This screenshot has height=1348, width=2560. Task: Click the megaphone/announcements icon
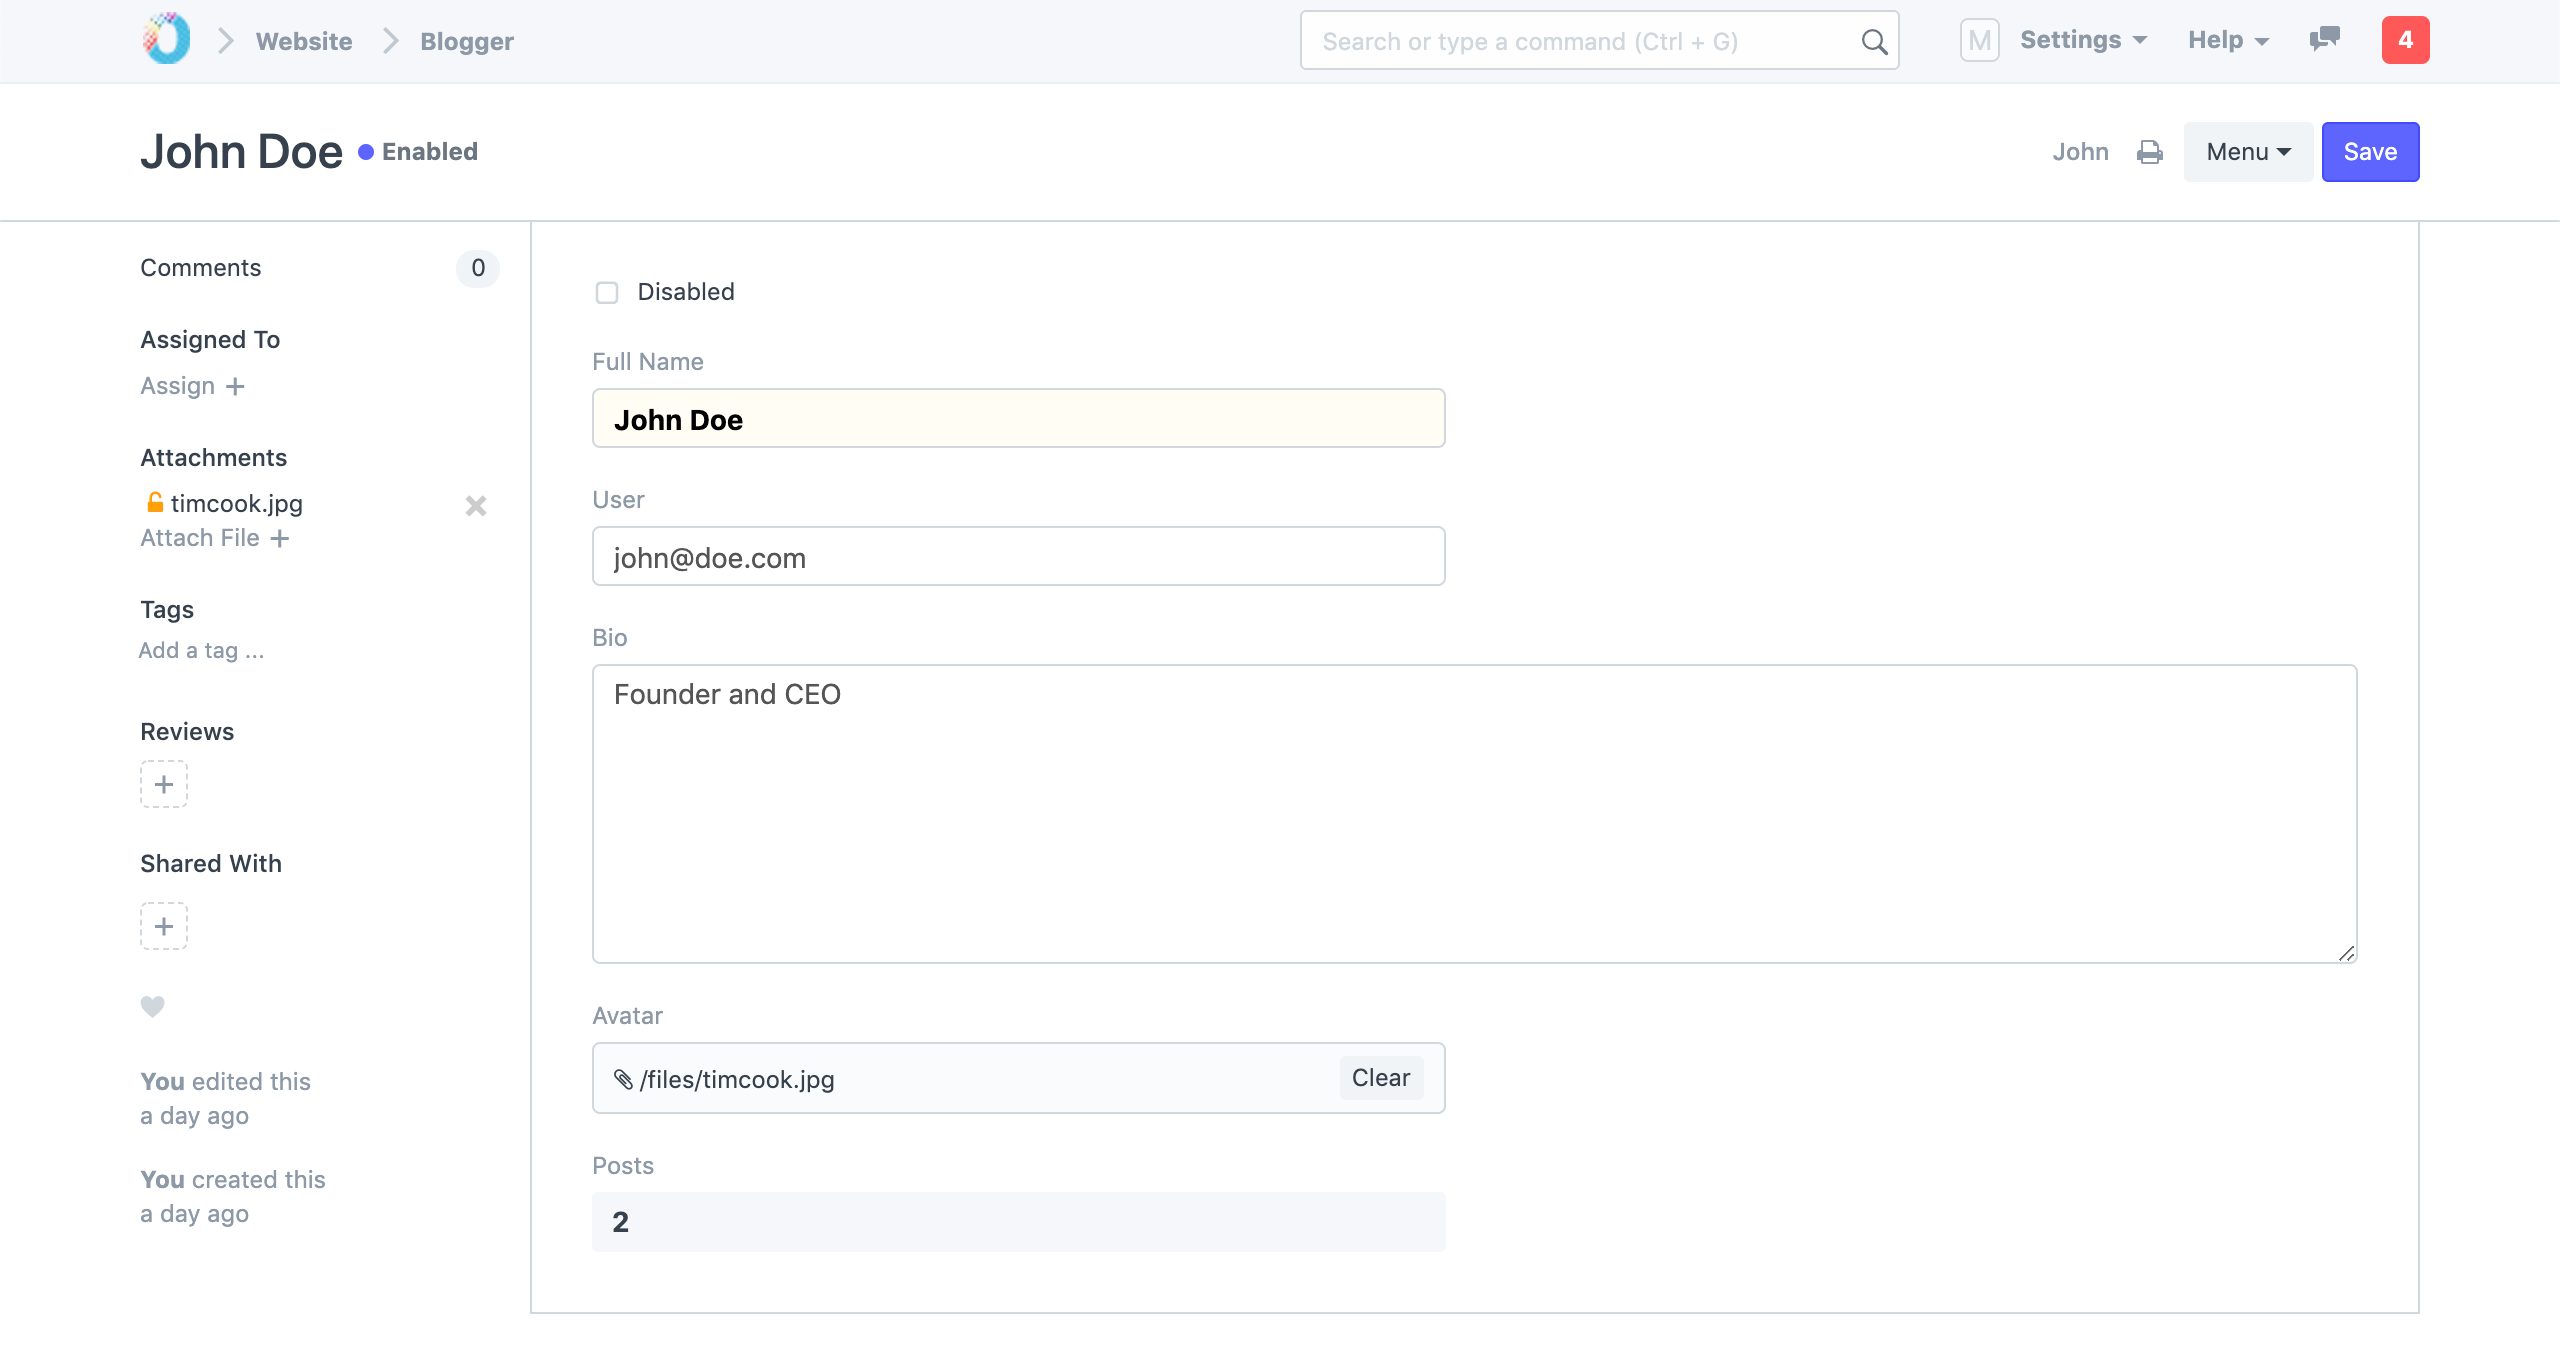(x=2326, y=39)
